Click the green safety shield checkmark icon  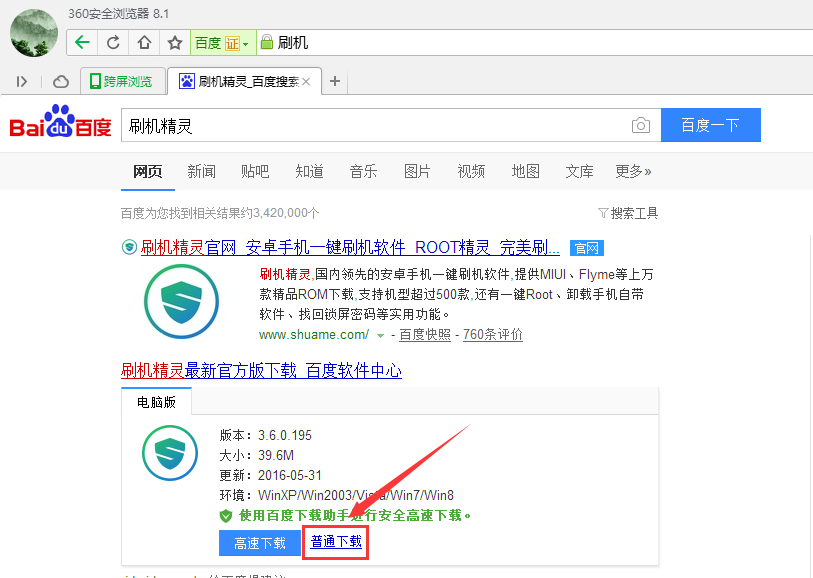pyautogui.click(x=226, y=516)
